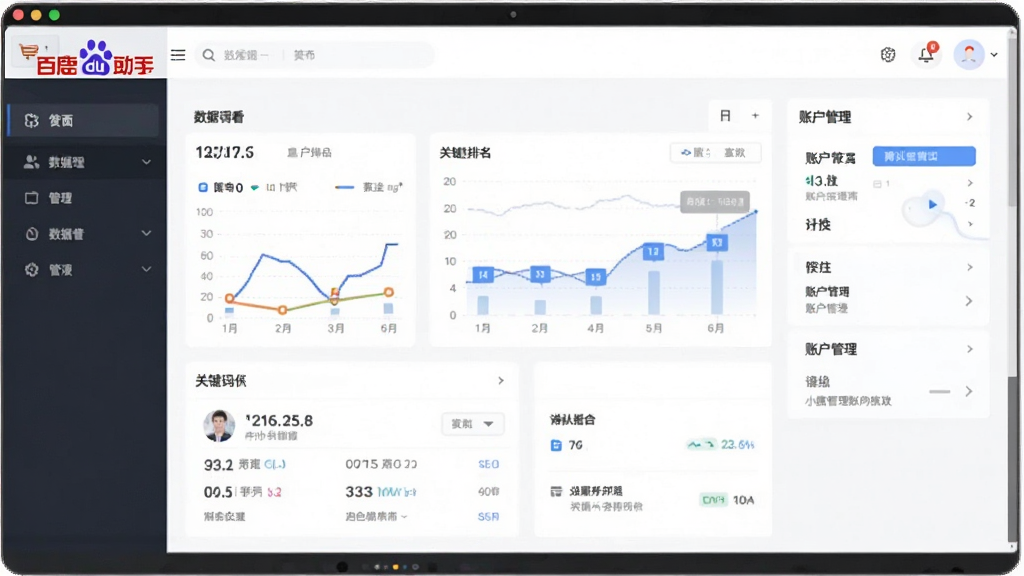Screen dimensions: 1024x576
Task: Click the green badge next to 10A
Action: 713,500
